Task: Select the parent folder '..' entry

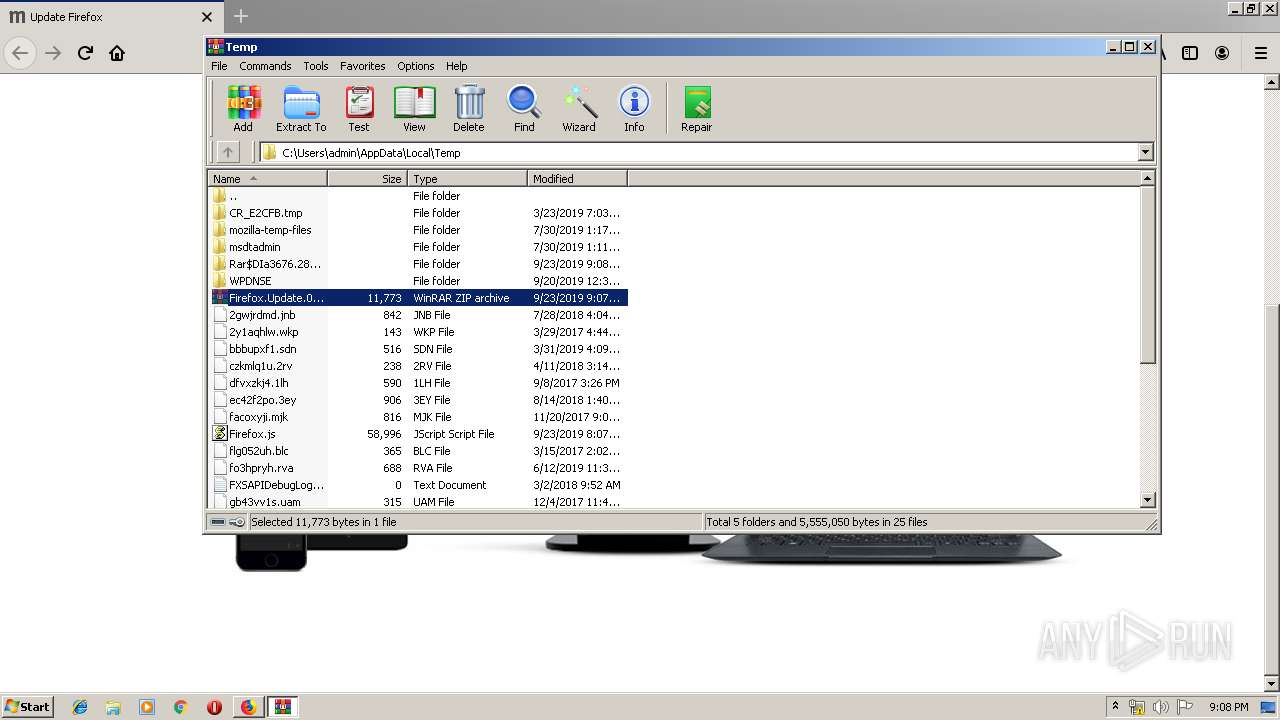Action: click(419, 196)
